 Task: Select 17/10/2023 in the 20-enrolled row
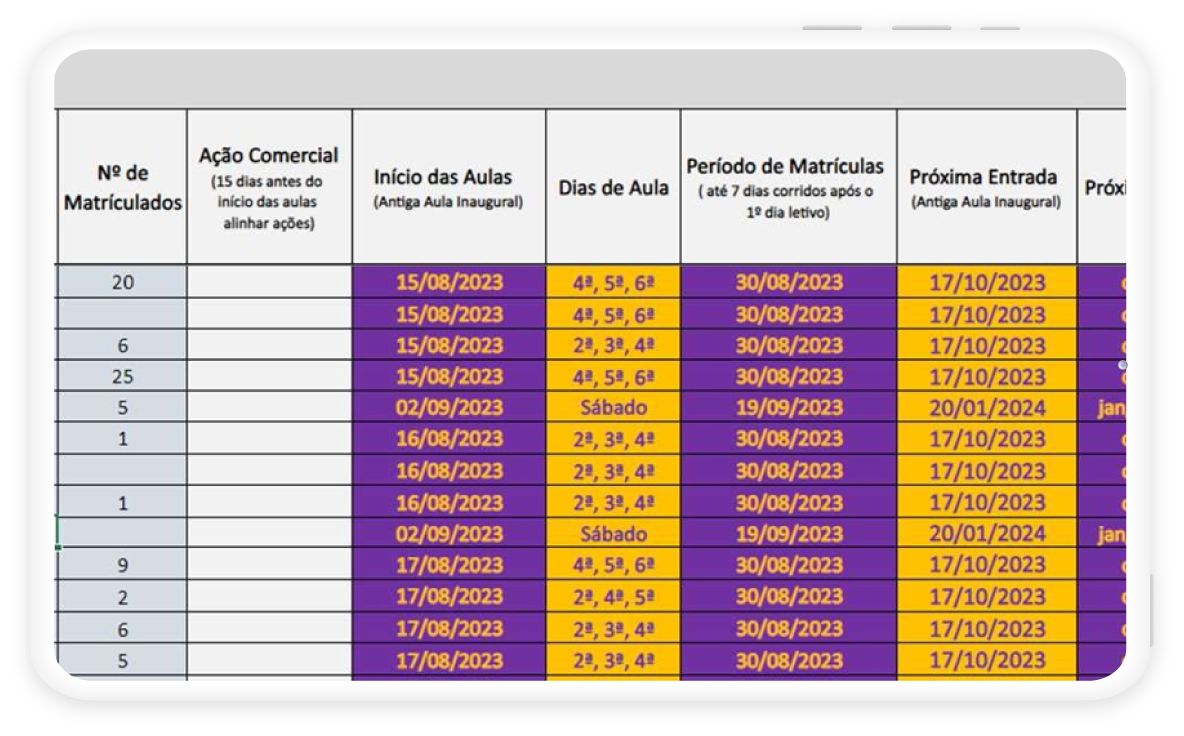click(987, 282)
